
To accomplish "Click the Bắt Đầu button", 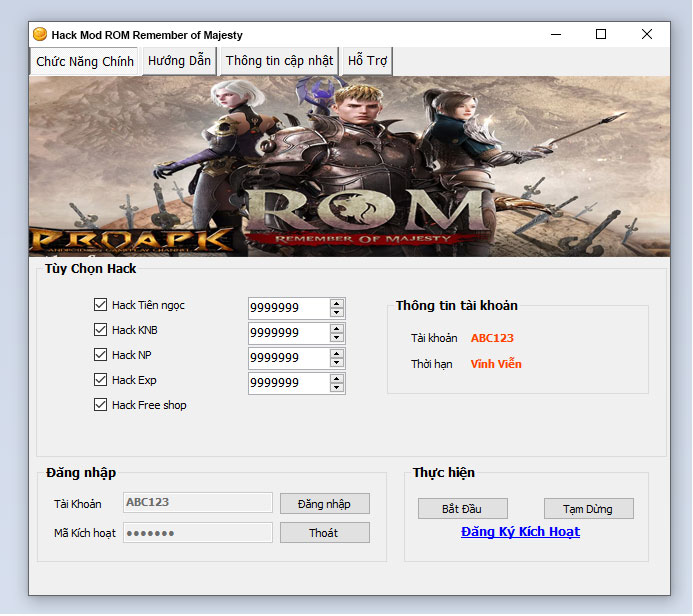I will coord(462,509).
